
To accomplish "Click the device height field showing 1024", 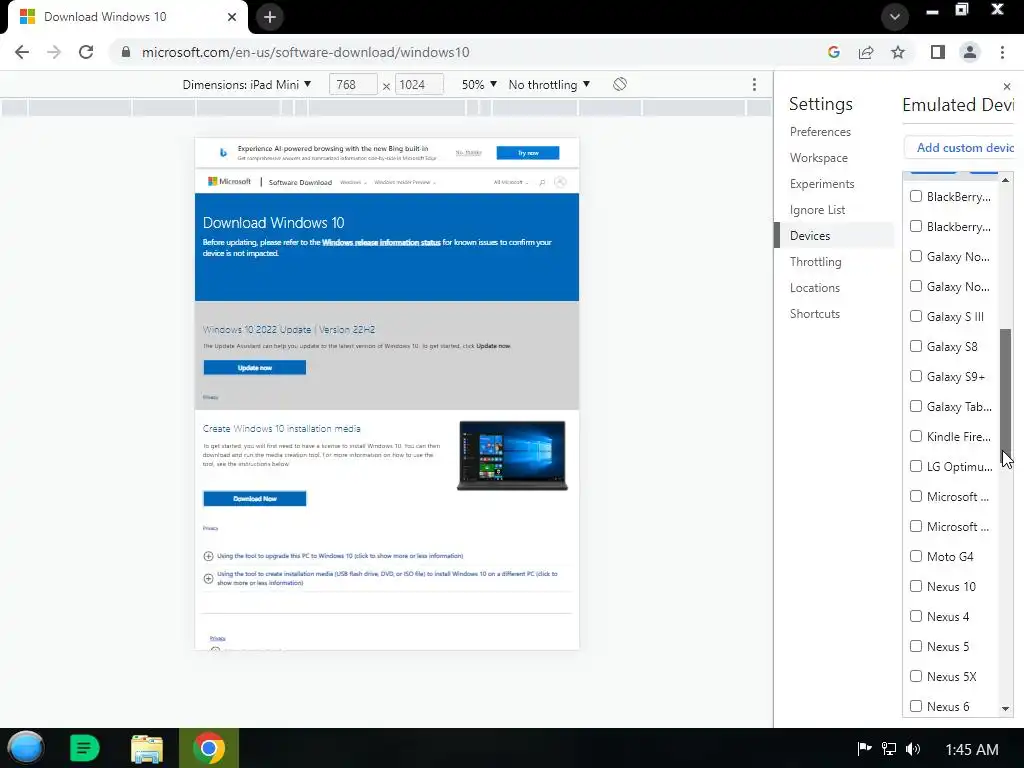I will [419, 84].
